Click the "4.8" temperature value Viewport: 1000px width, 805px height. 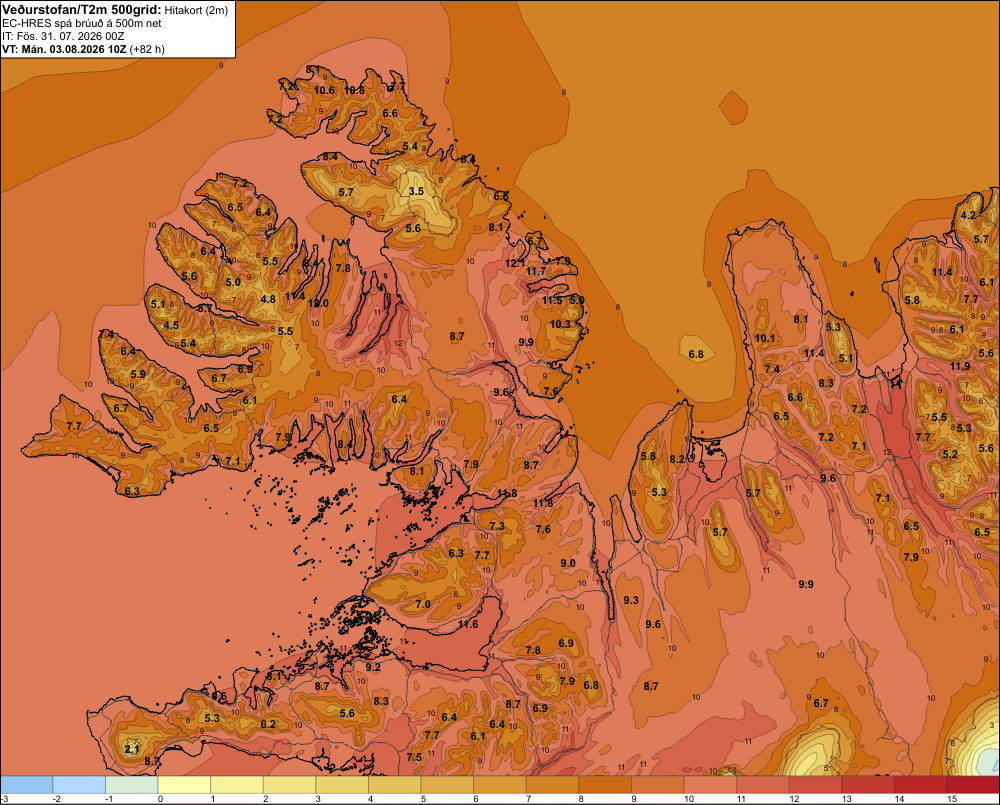268,299
